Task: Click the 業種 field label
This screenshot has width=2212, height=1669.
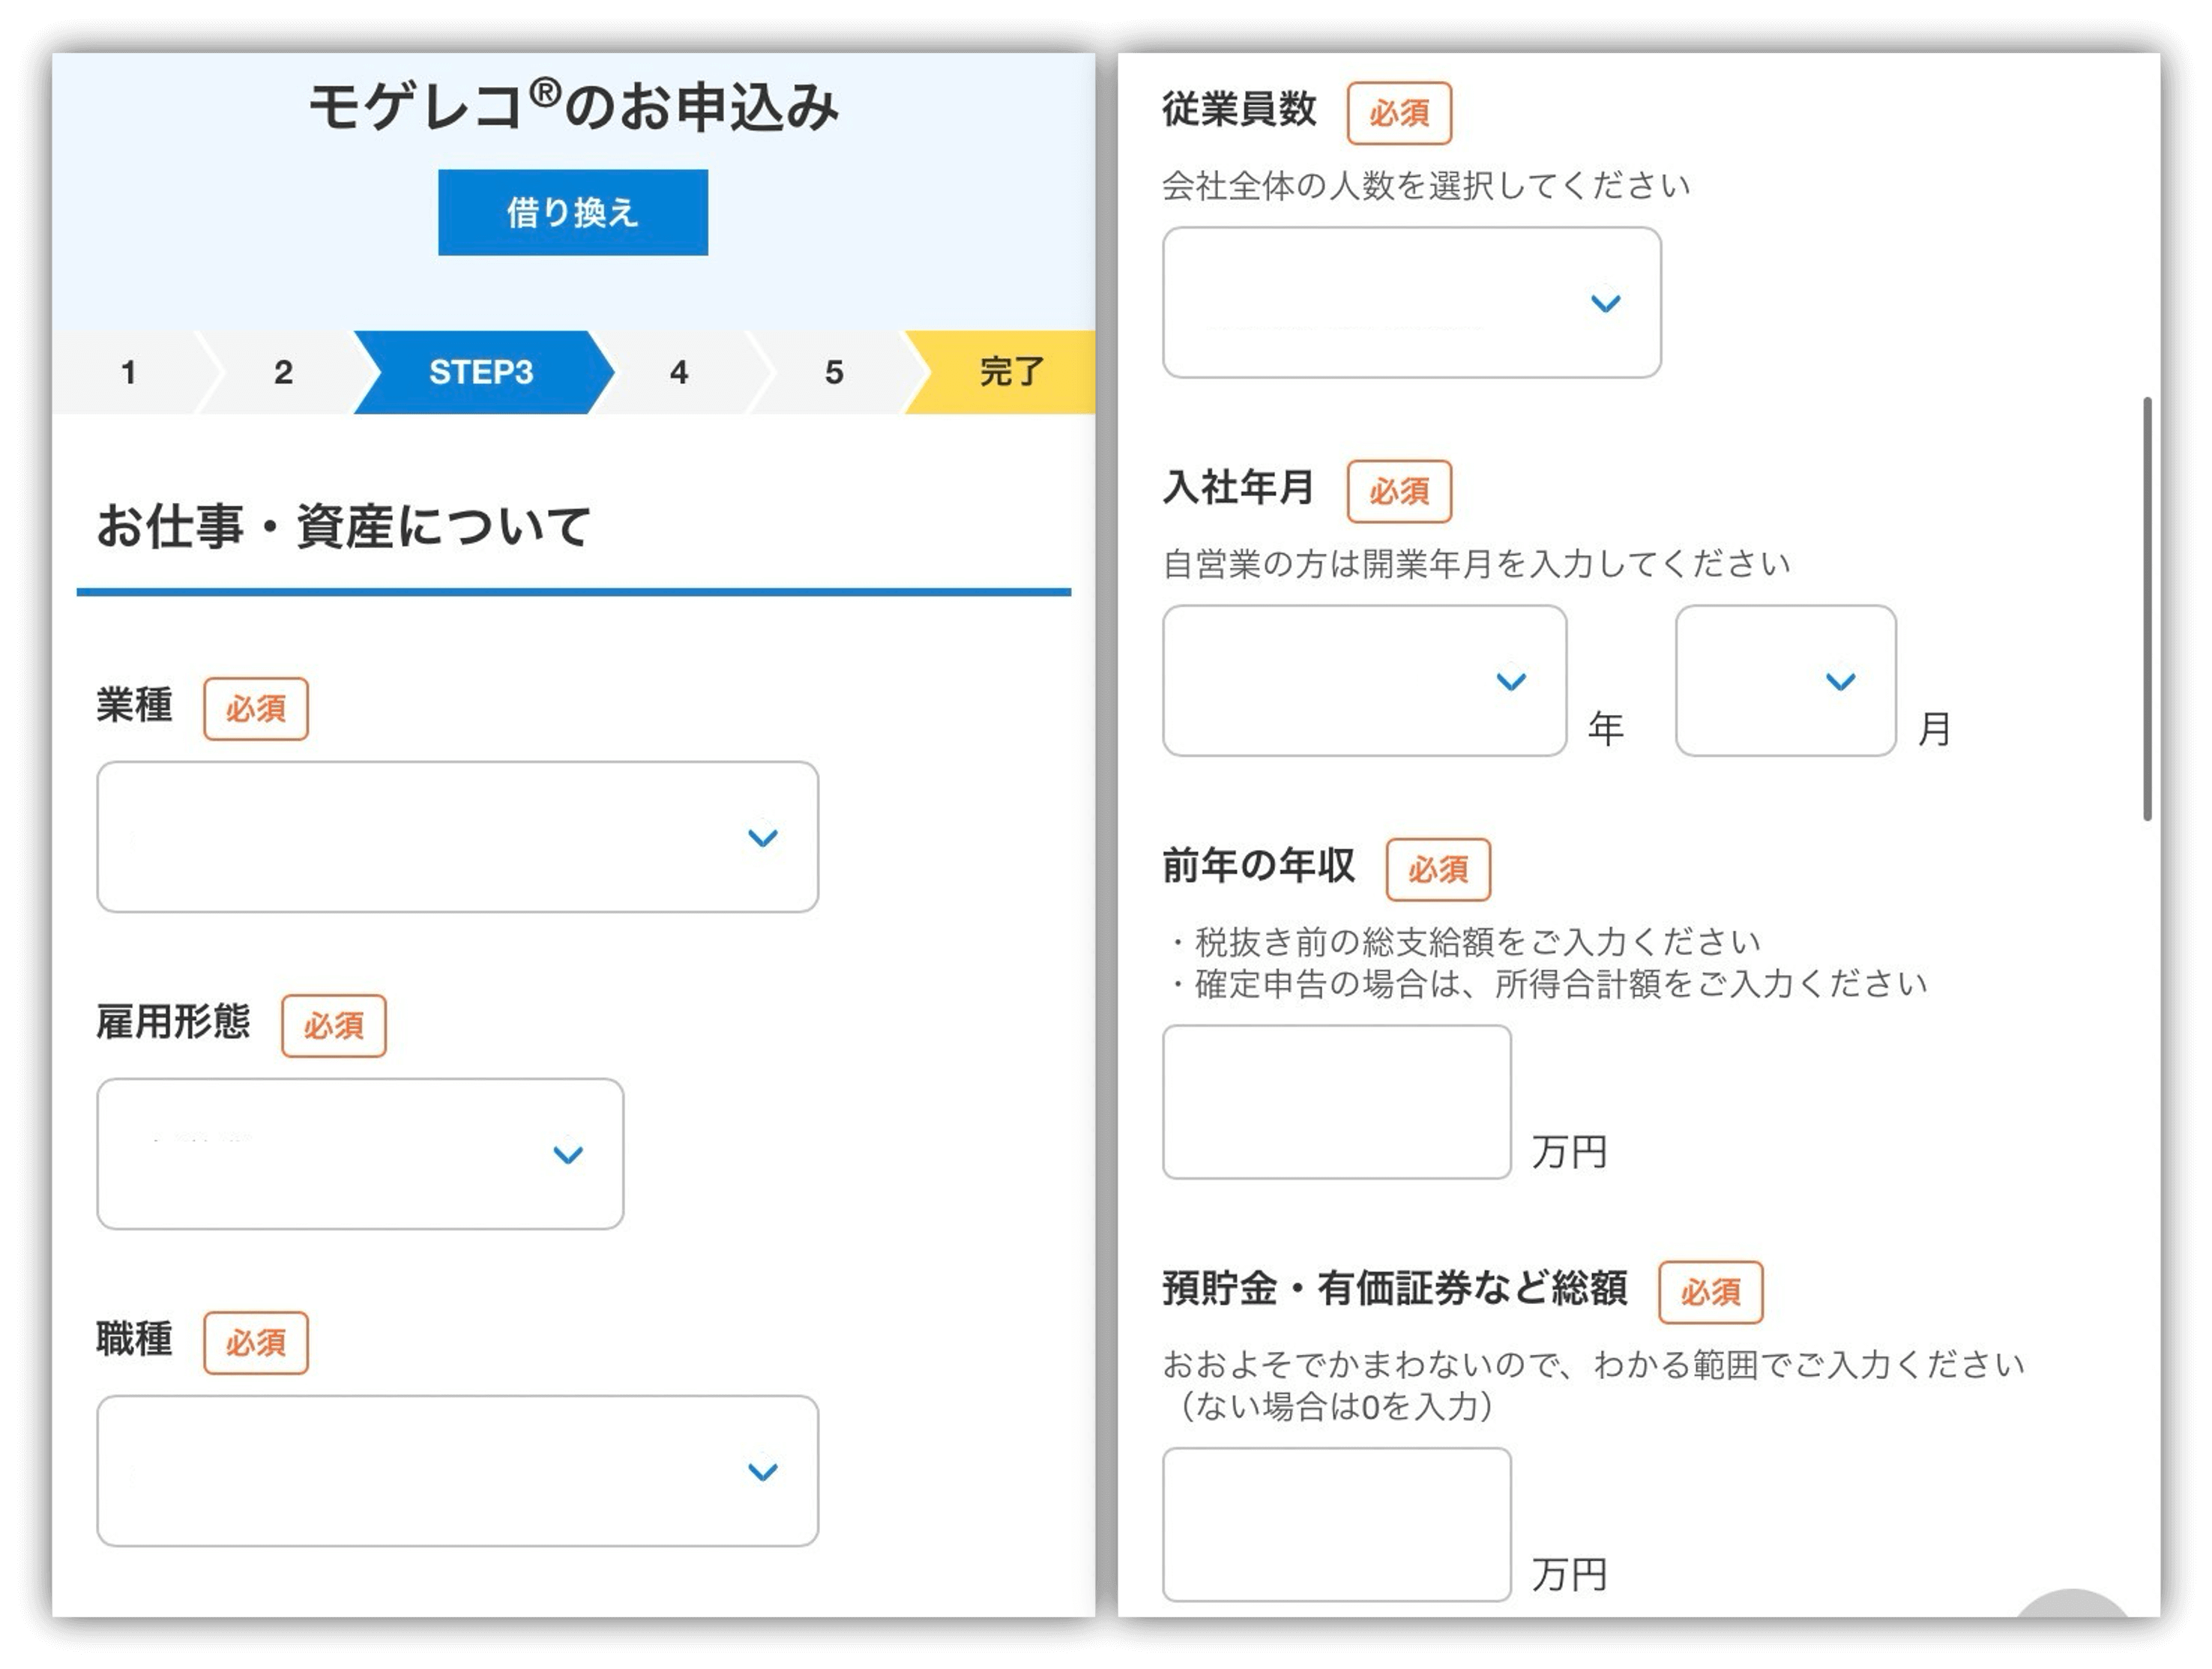Action: coord(134,705)
